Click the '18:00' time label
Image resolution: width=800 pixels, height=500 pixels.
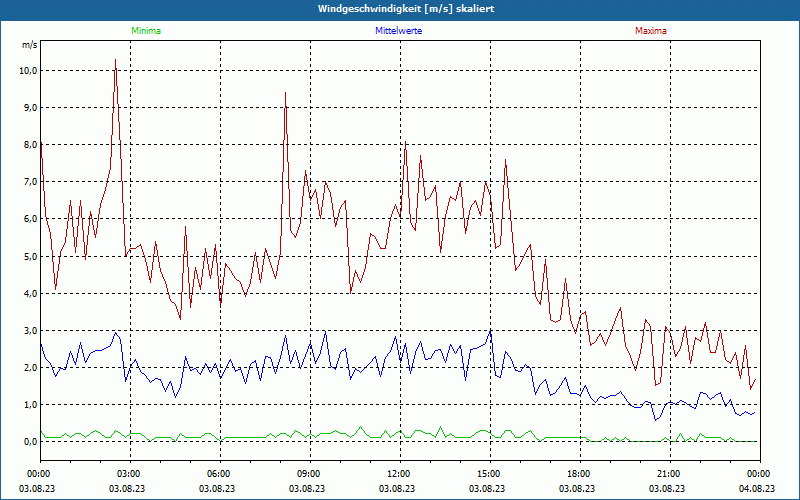point(577,474)
